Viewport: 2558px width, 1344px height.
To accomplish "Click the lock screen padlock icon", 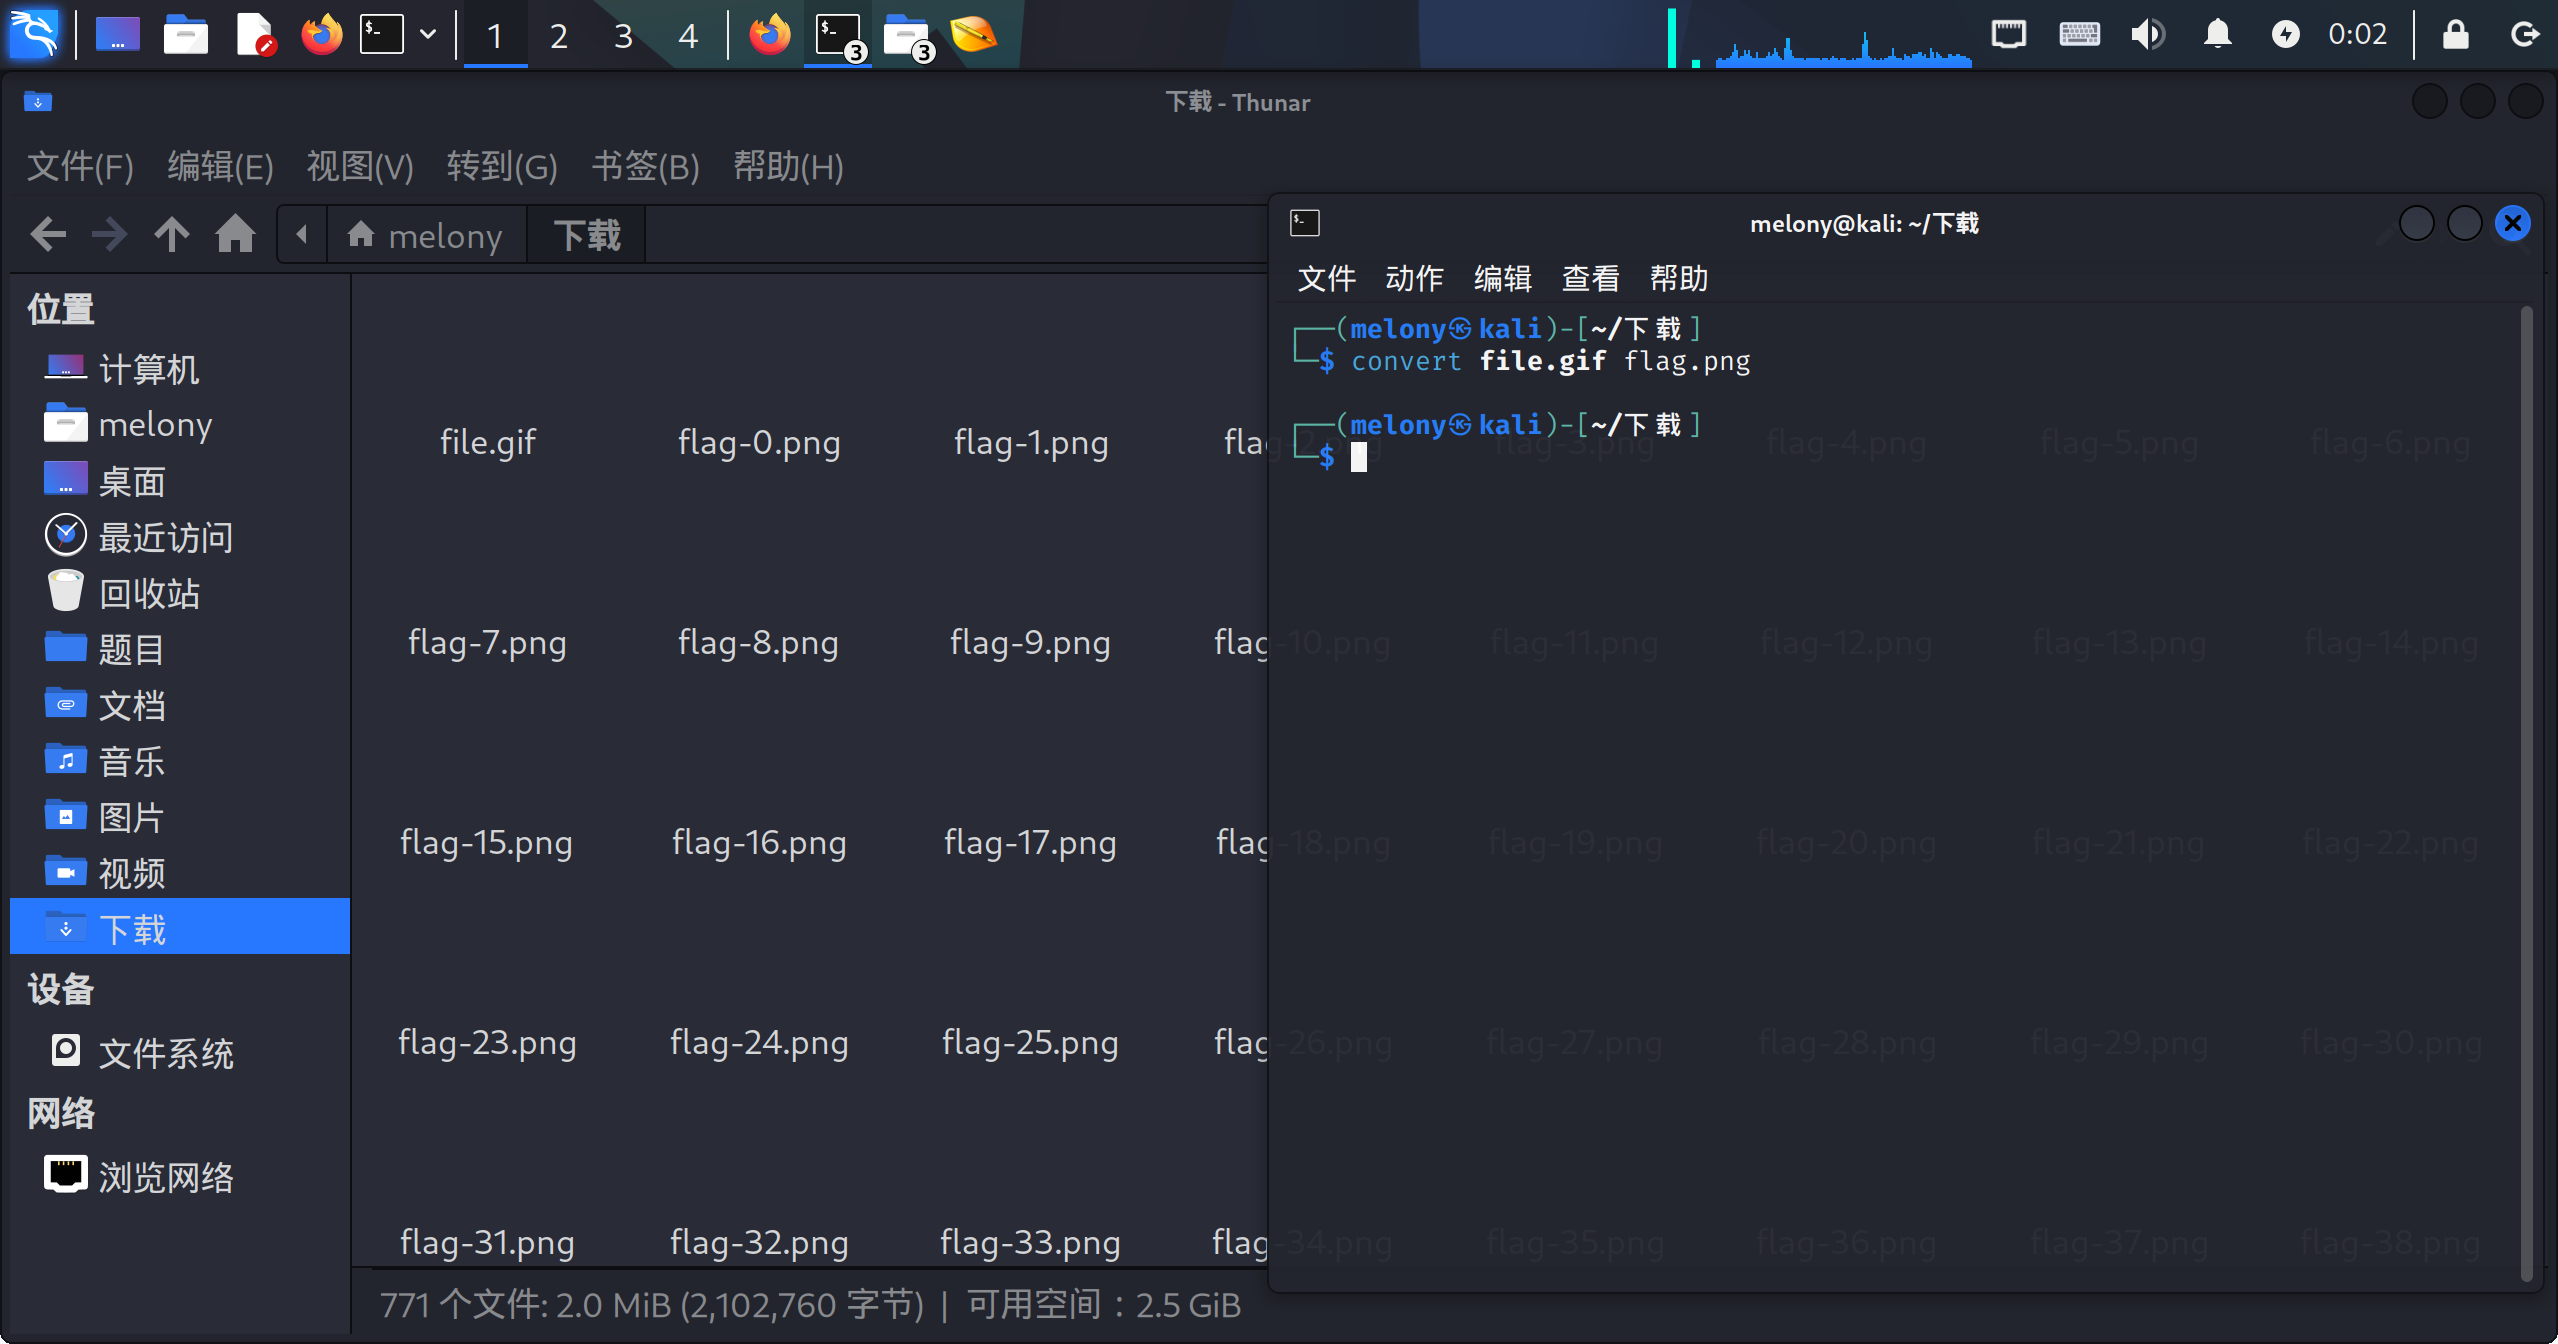I will (2455, 34).
